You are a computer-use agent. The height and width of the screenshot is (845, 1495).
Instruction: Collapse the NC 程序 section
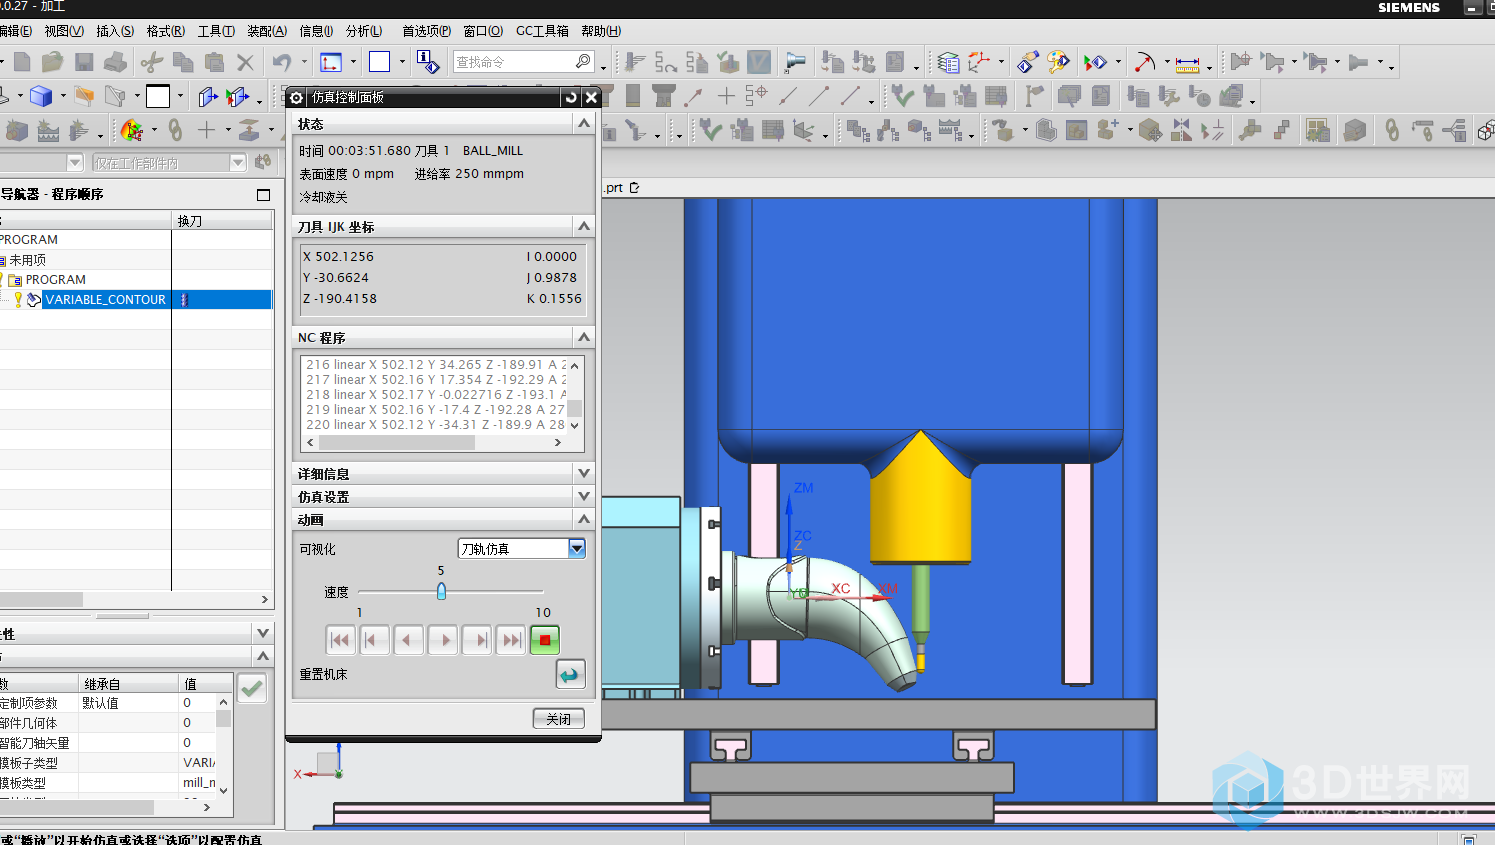coord(584,337)
